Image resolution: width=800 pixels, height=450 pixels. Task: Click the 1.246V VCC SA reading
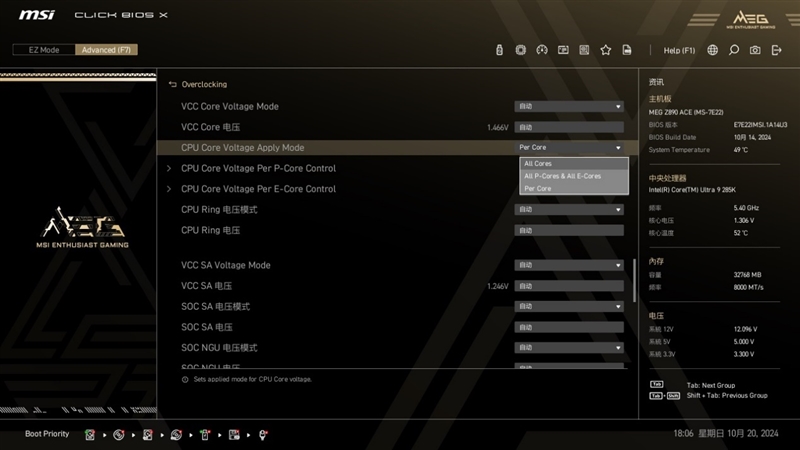(x=497, y=286)
